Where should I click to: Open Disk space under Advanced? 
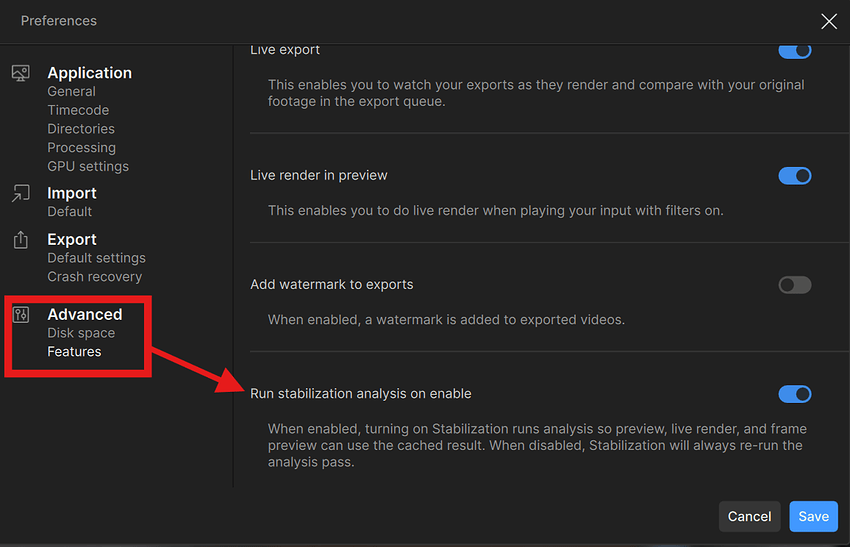pyautogui.click(x=81, y=333)
